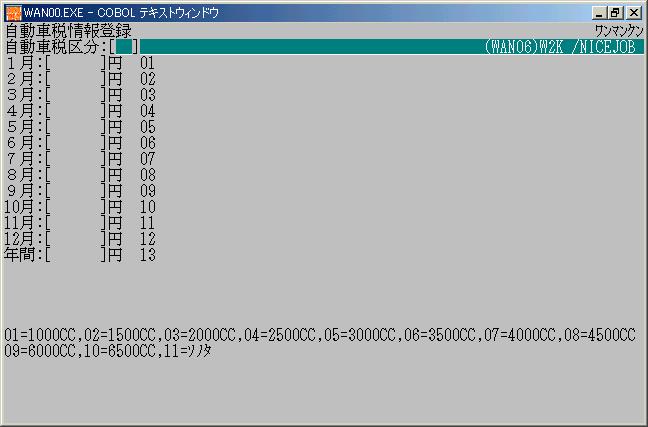Click the teal (WAN06)W2K /NICEJOB status bar
648x427 pixels.
click(400, 46)
